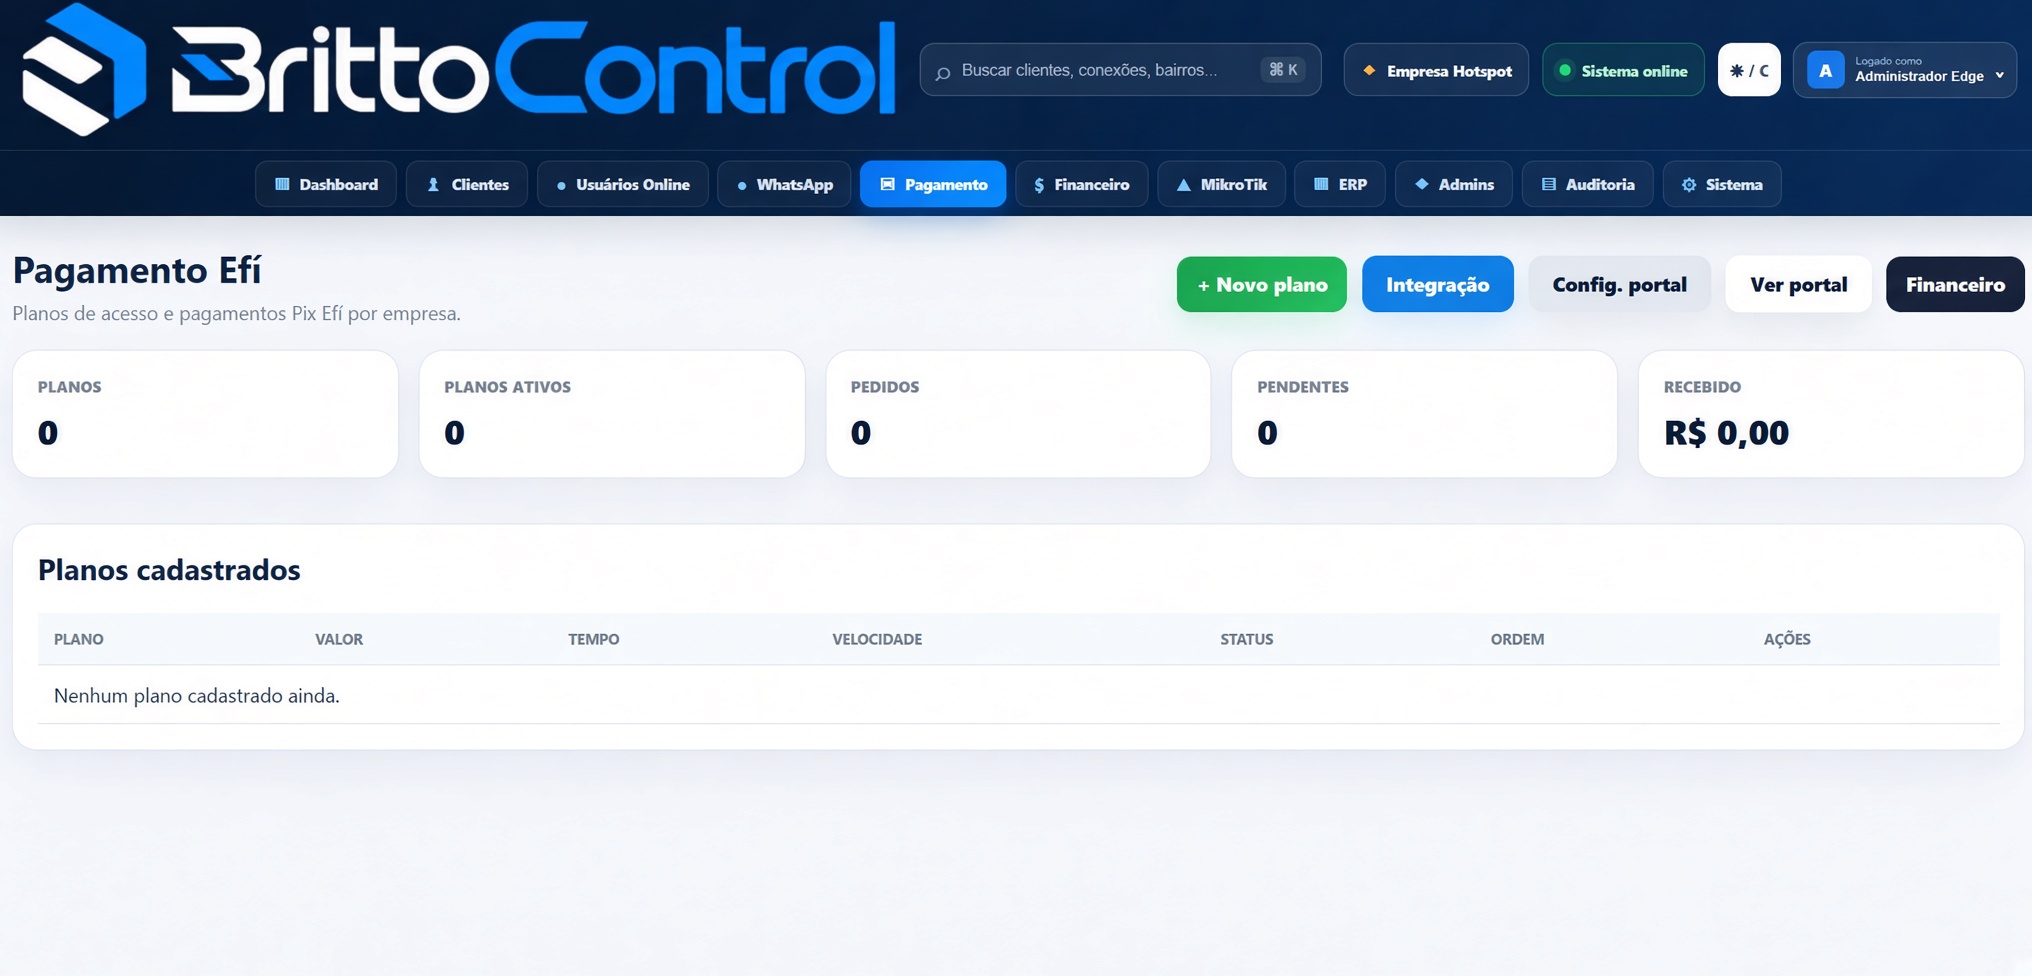Screen dimensions: 2032x976
Task: Click the green Sistema online indicator dot
Action: (x=1565, y=70)
